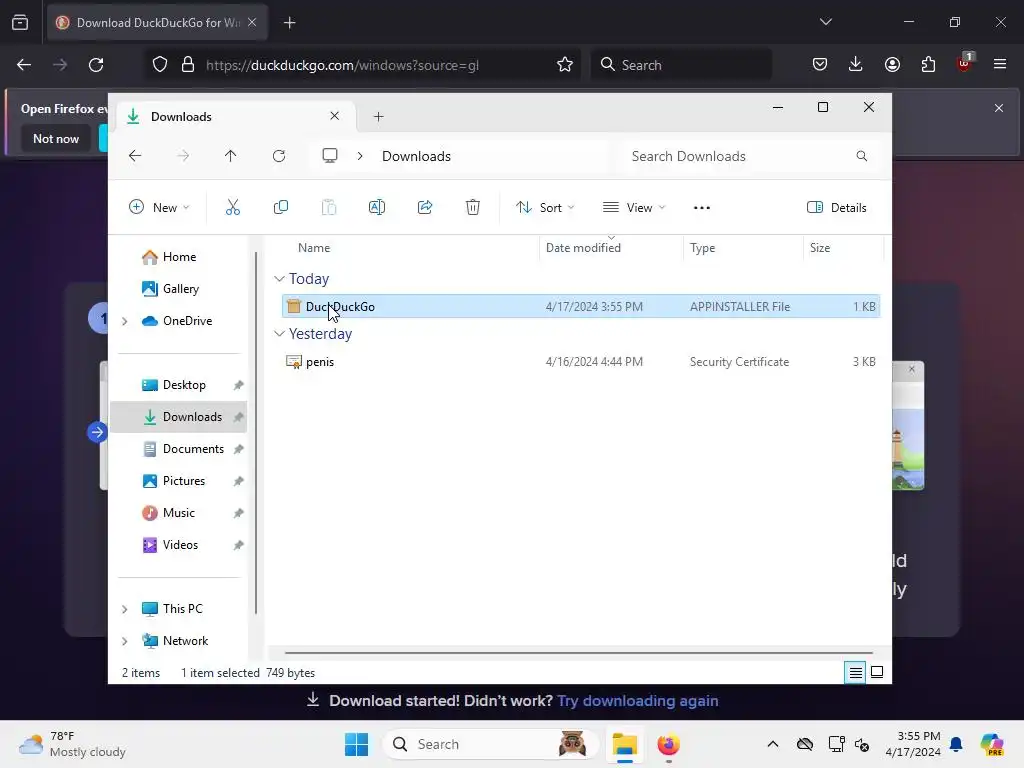Reload the Firefox page
Viewport: 1024px width, 768px height.
coord(96,65)
